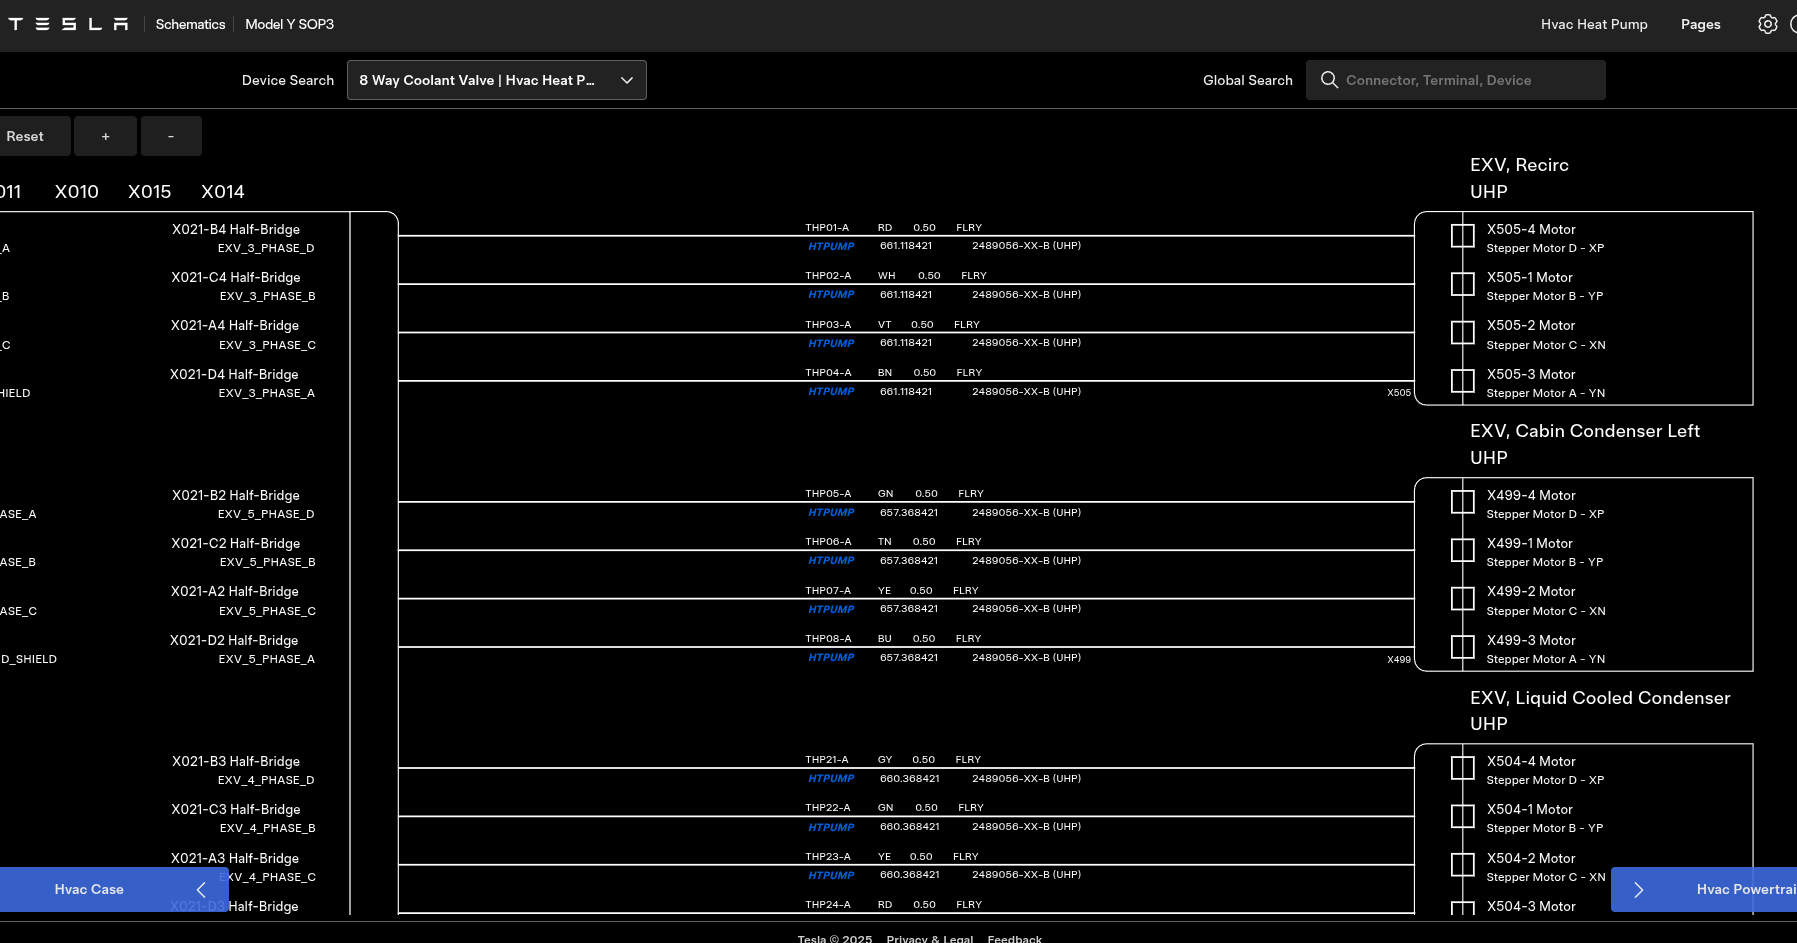Screen dimensions: 1797x943
Task: Click HTPUMP link under THP08-A wire
Action: pos(831,658)
